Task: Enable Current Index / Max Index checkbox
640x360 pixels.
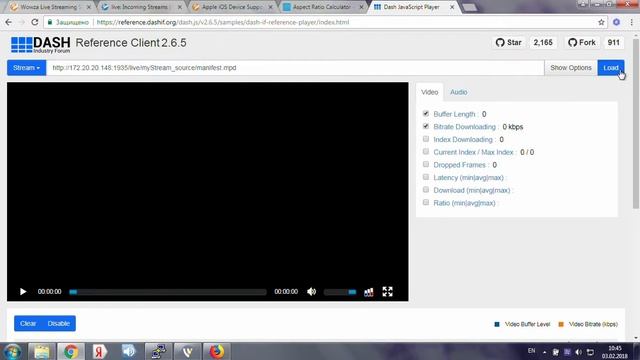Action: click(426, 151)
